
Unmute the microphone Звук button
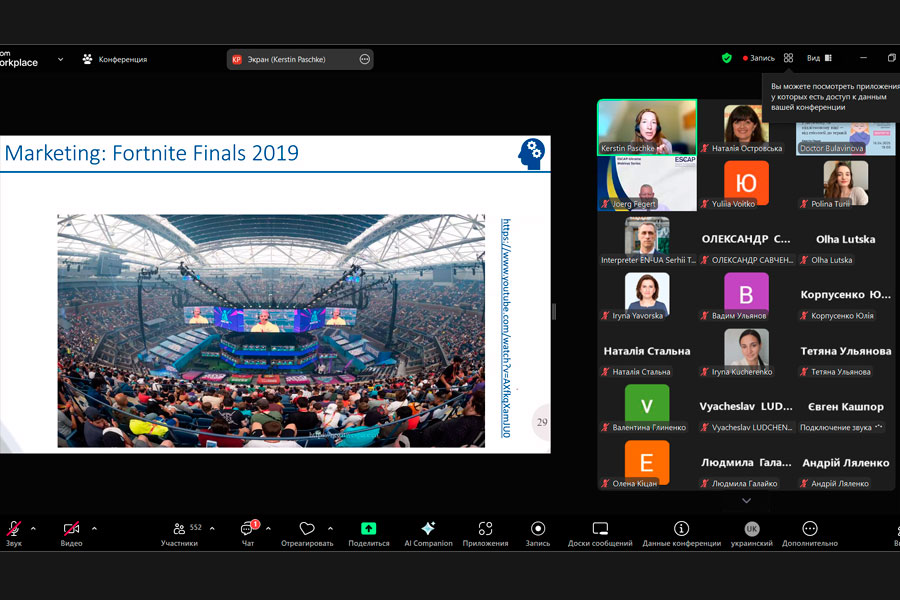tap(14, 533)
